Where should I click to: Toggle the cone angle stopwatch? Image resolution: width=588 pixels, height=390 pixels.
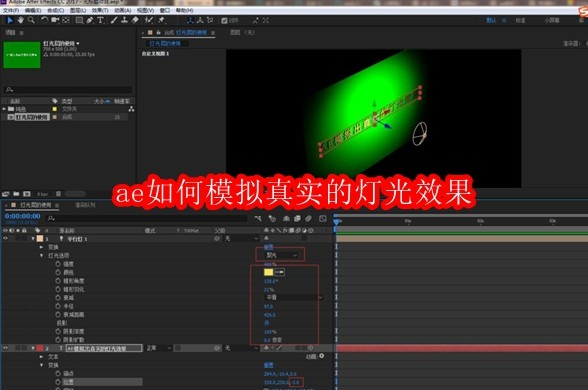coord(58,280)
